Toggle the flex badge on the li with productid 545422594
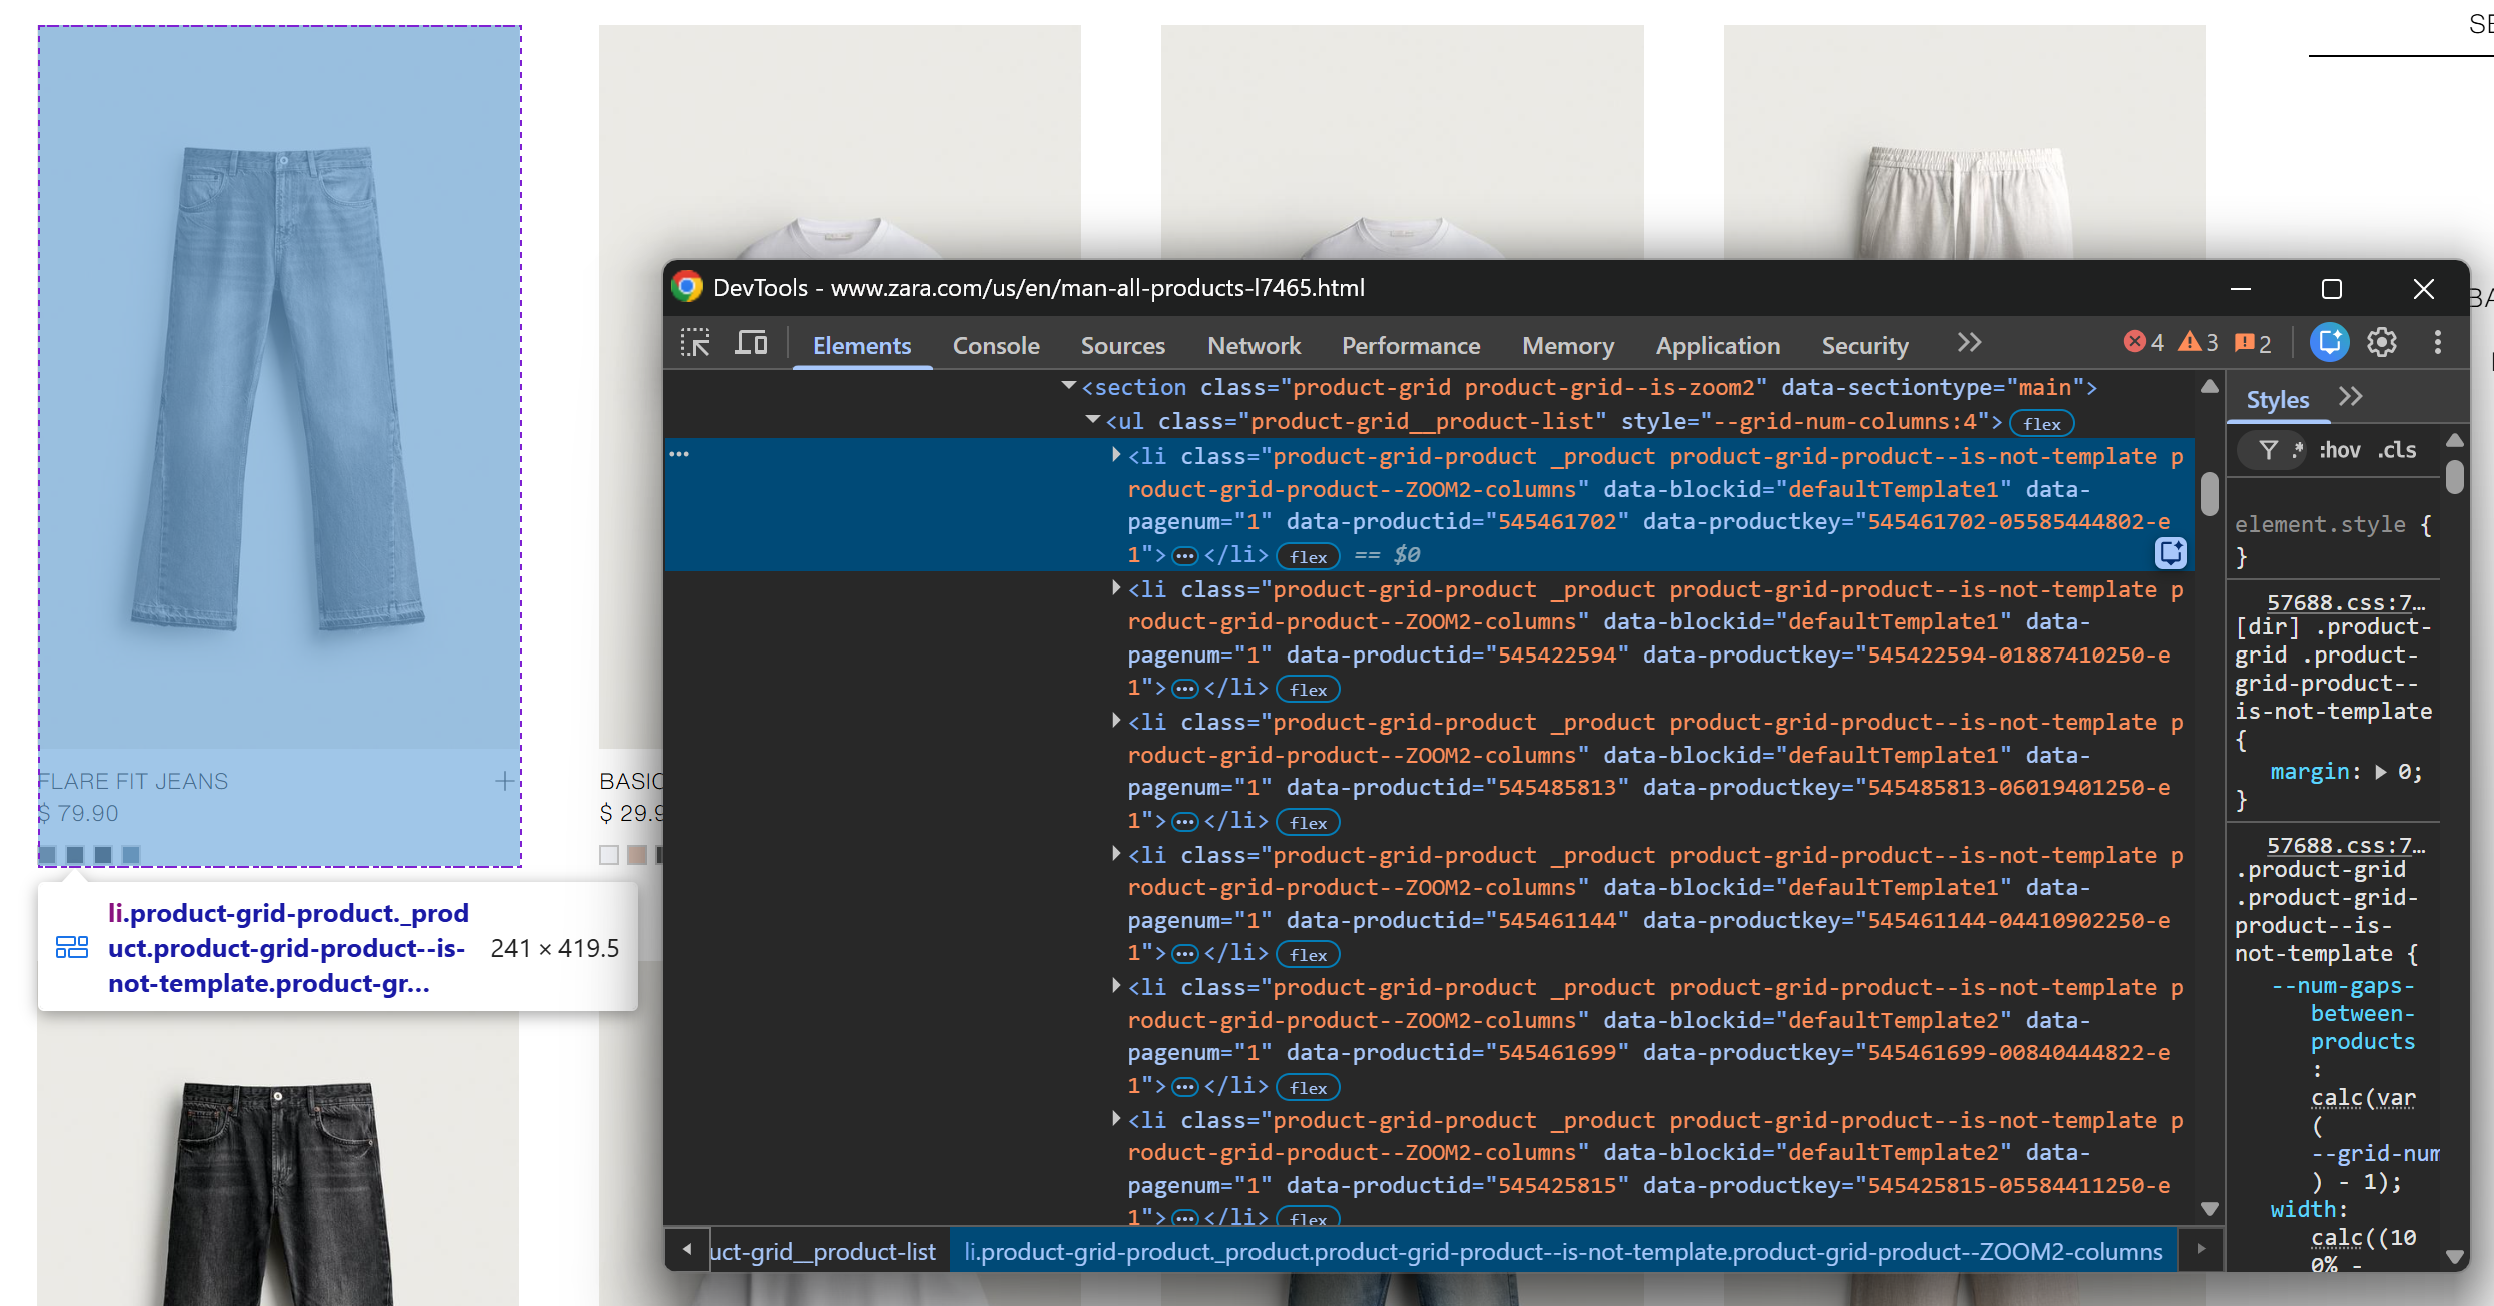 pos(1308,689)
